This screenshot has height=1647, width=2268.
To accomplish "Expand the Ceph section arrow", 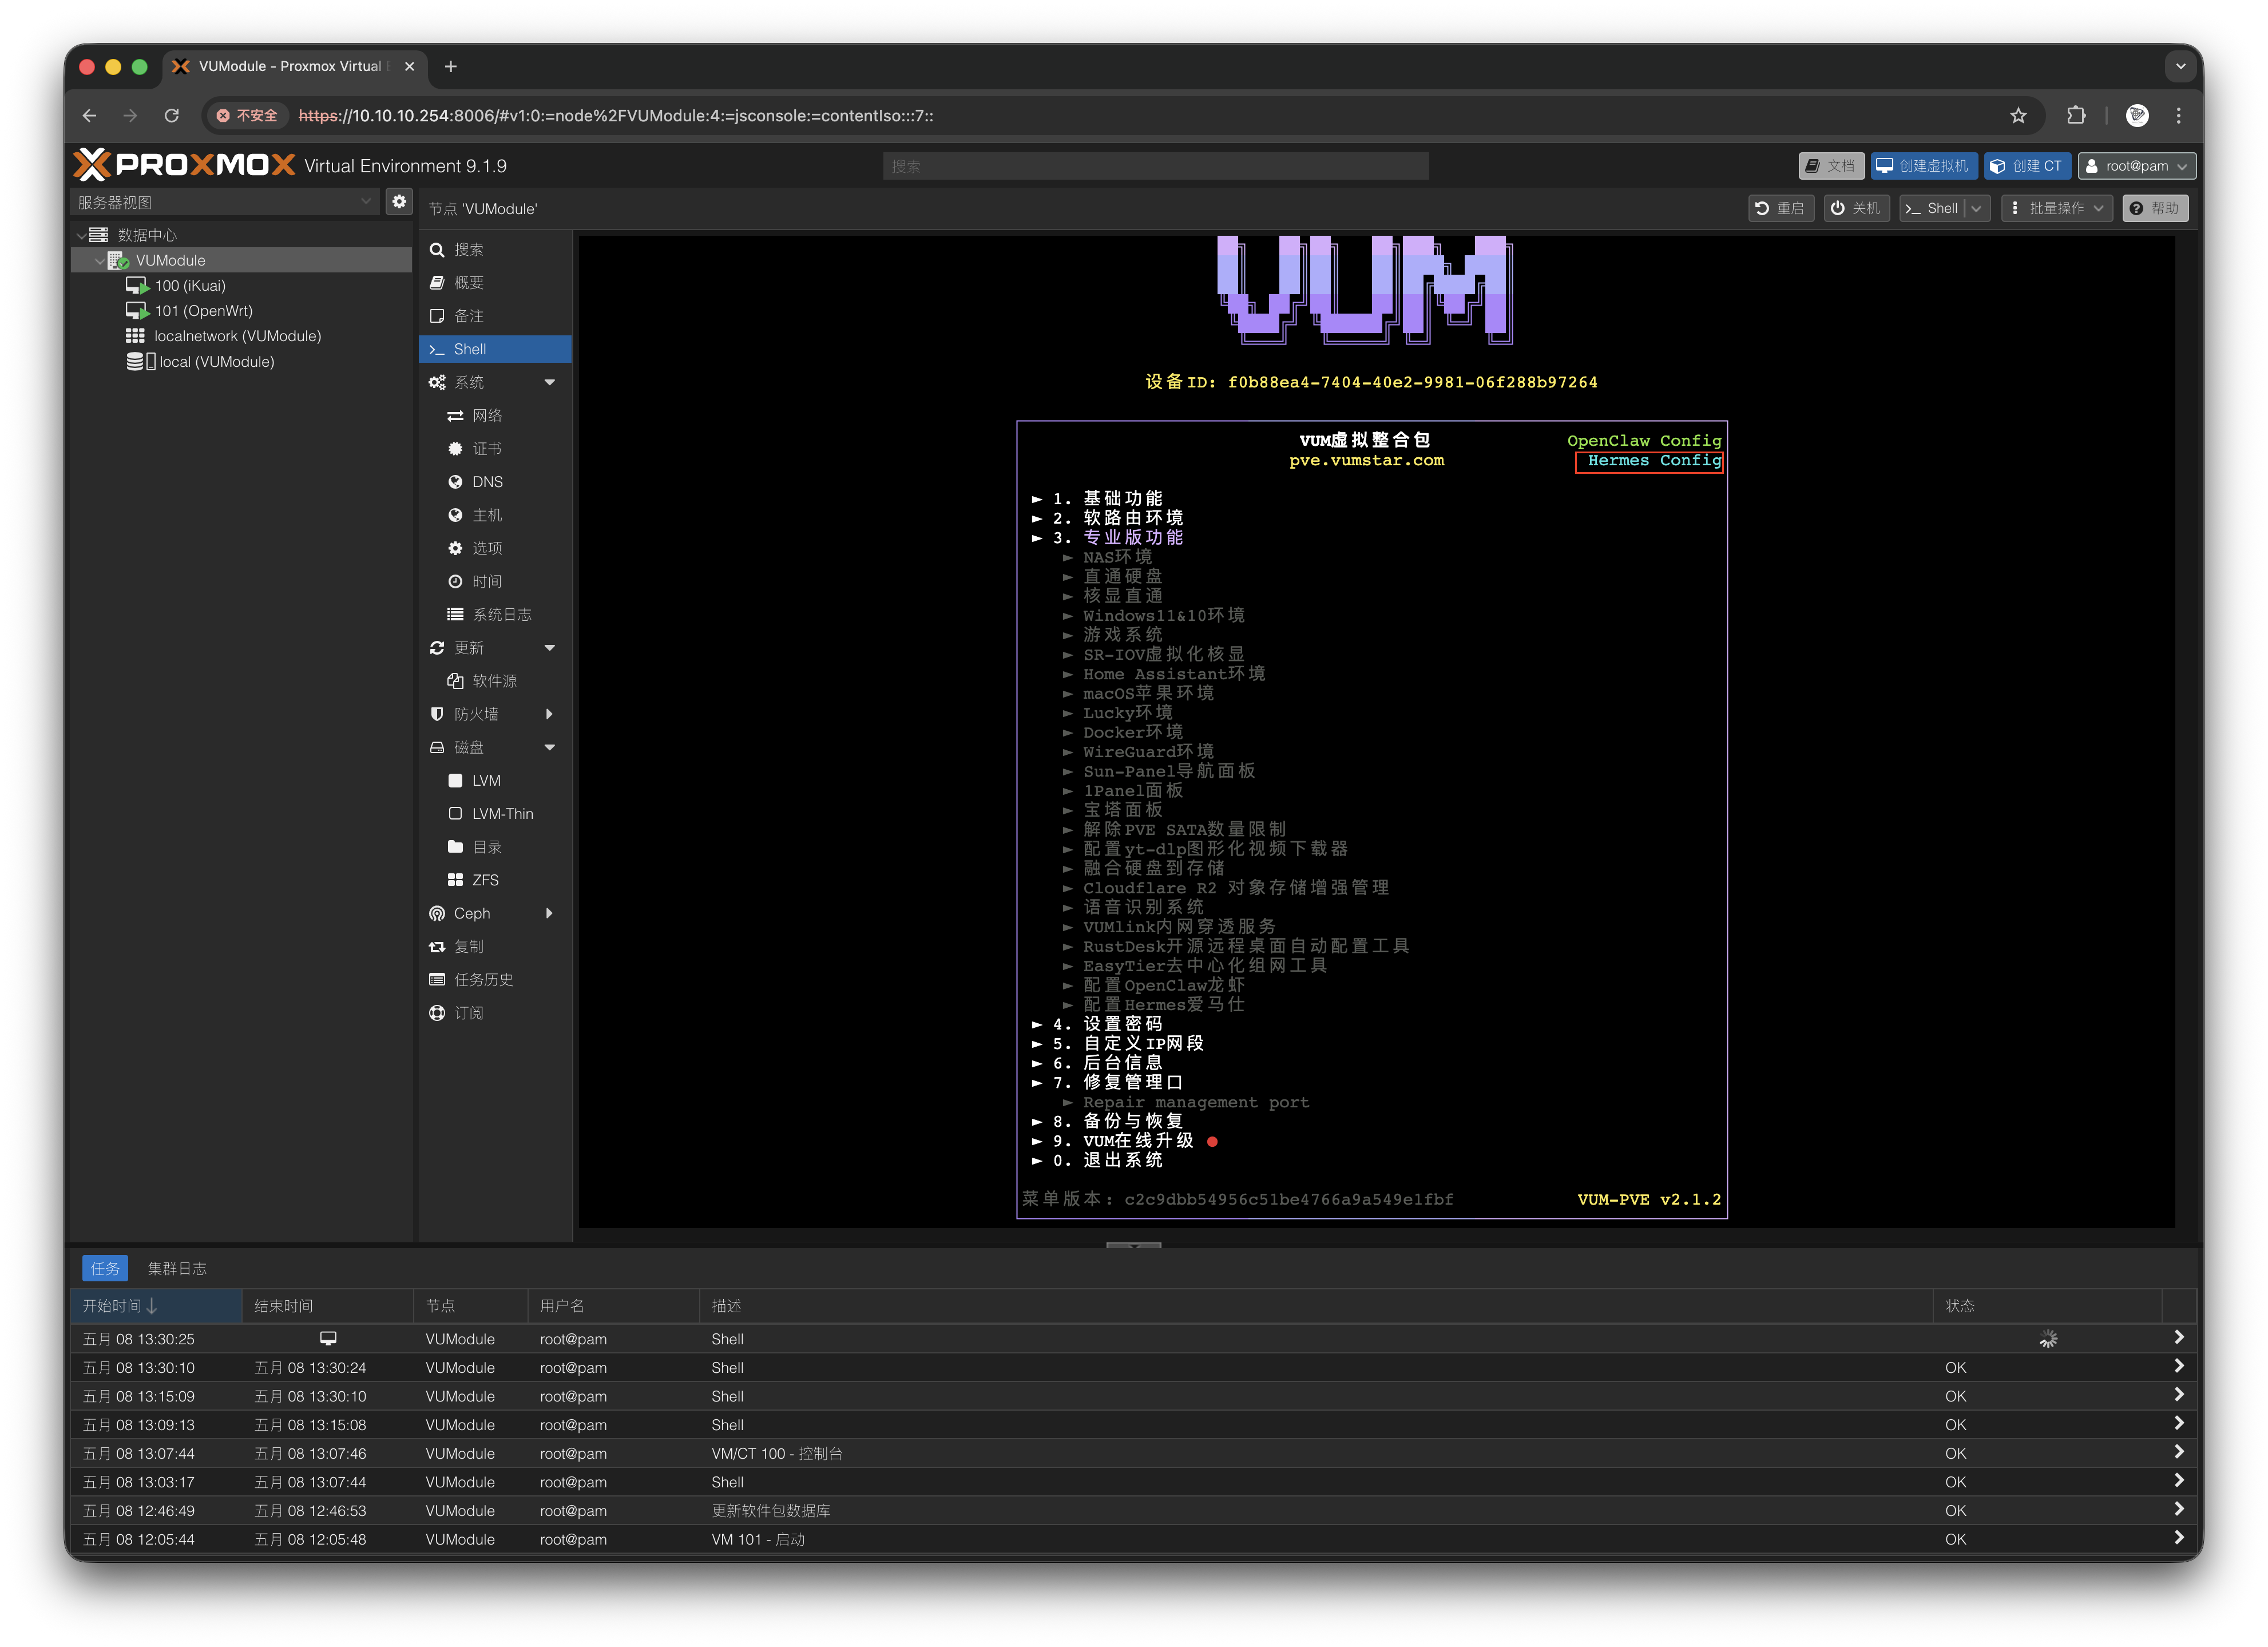I will [x=549, y=913].
